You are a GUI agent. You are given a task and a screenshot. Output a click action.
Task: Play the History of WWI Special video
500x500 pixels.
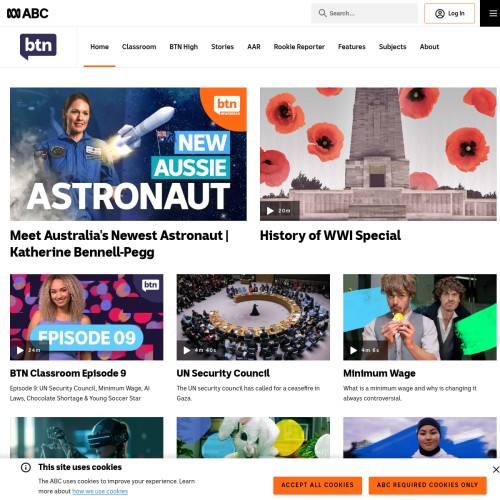(x=270, y=211)
